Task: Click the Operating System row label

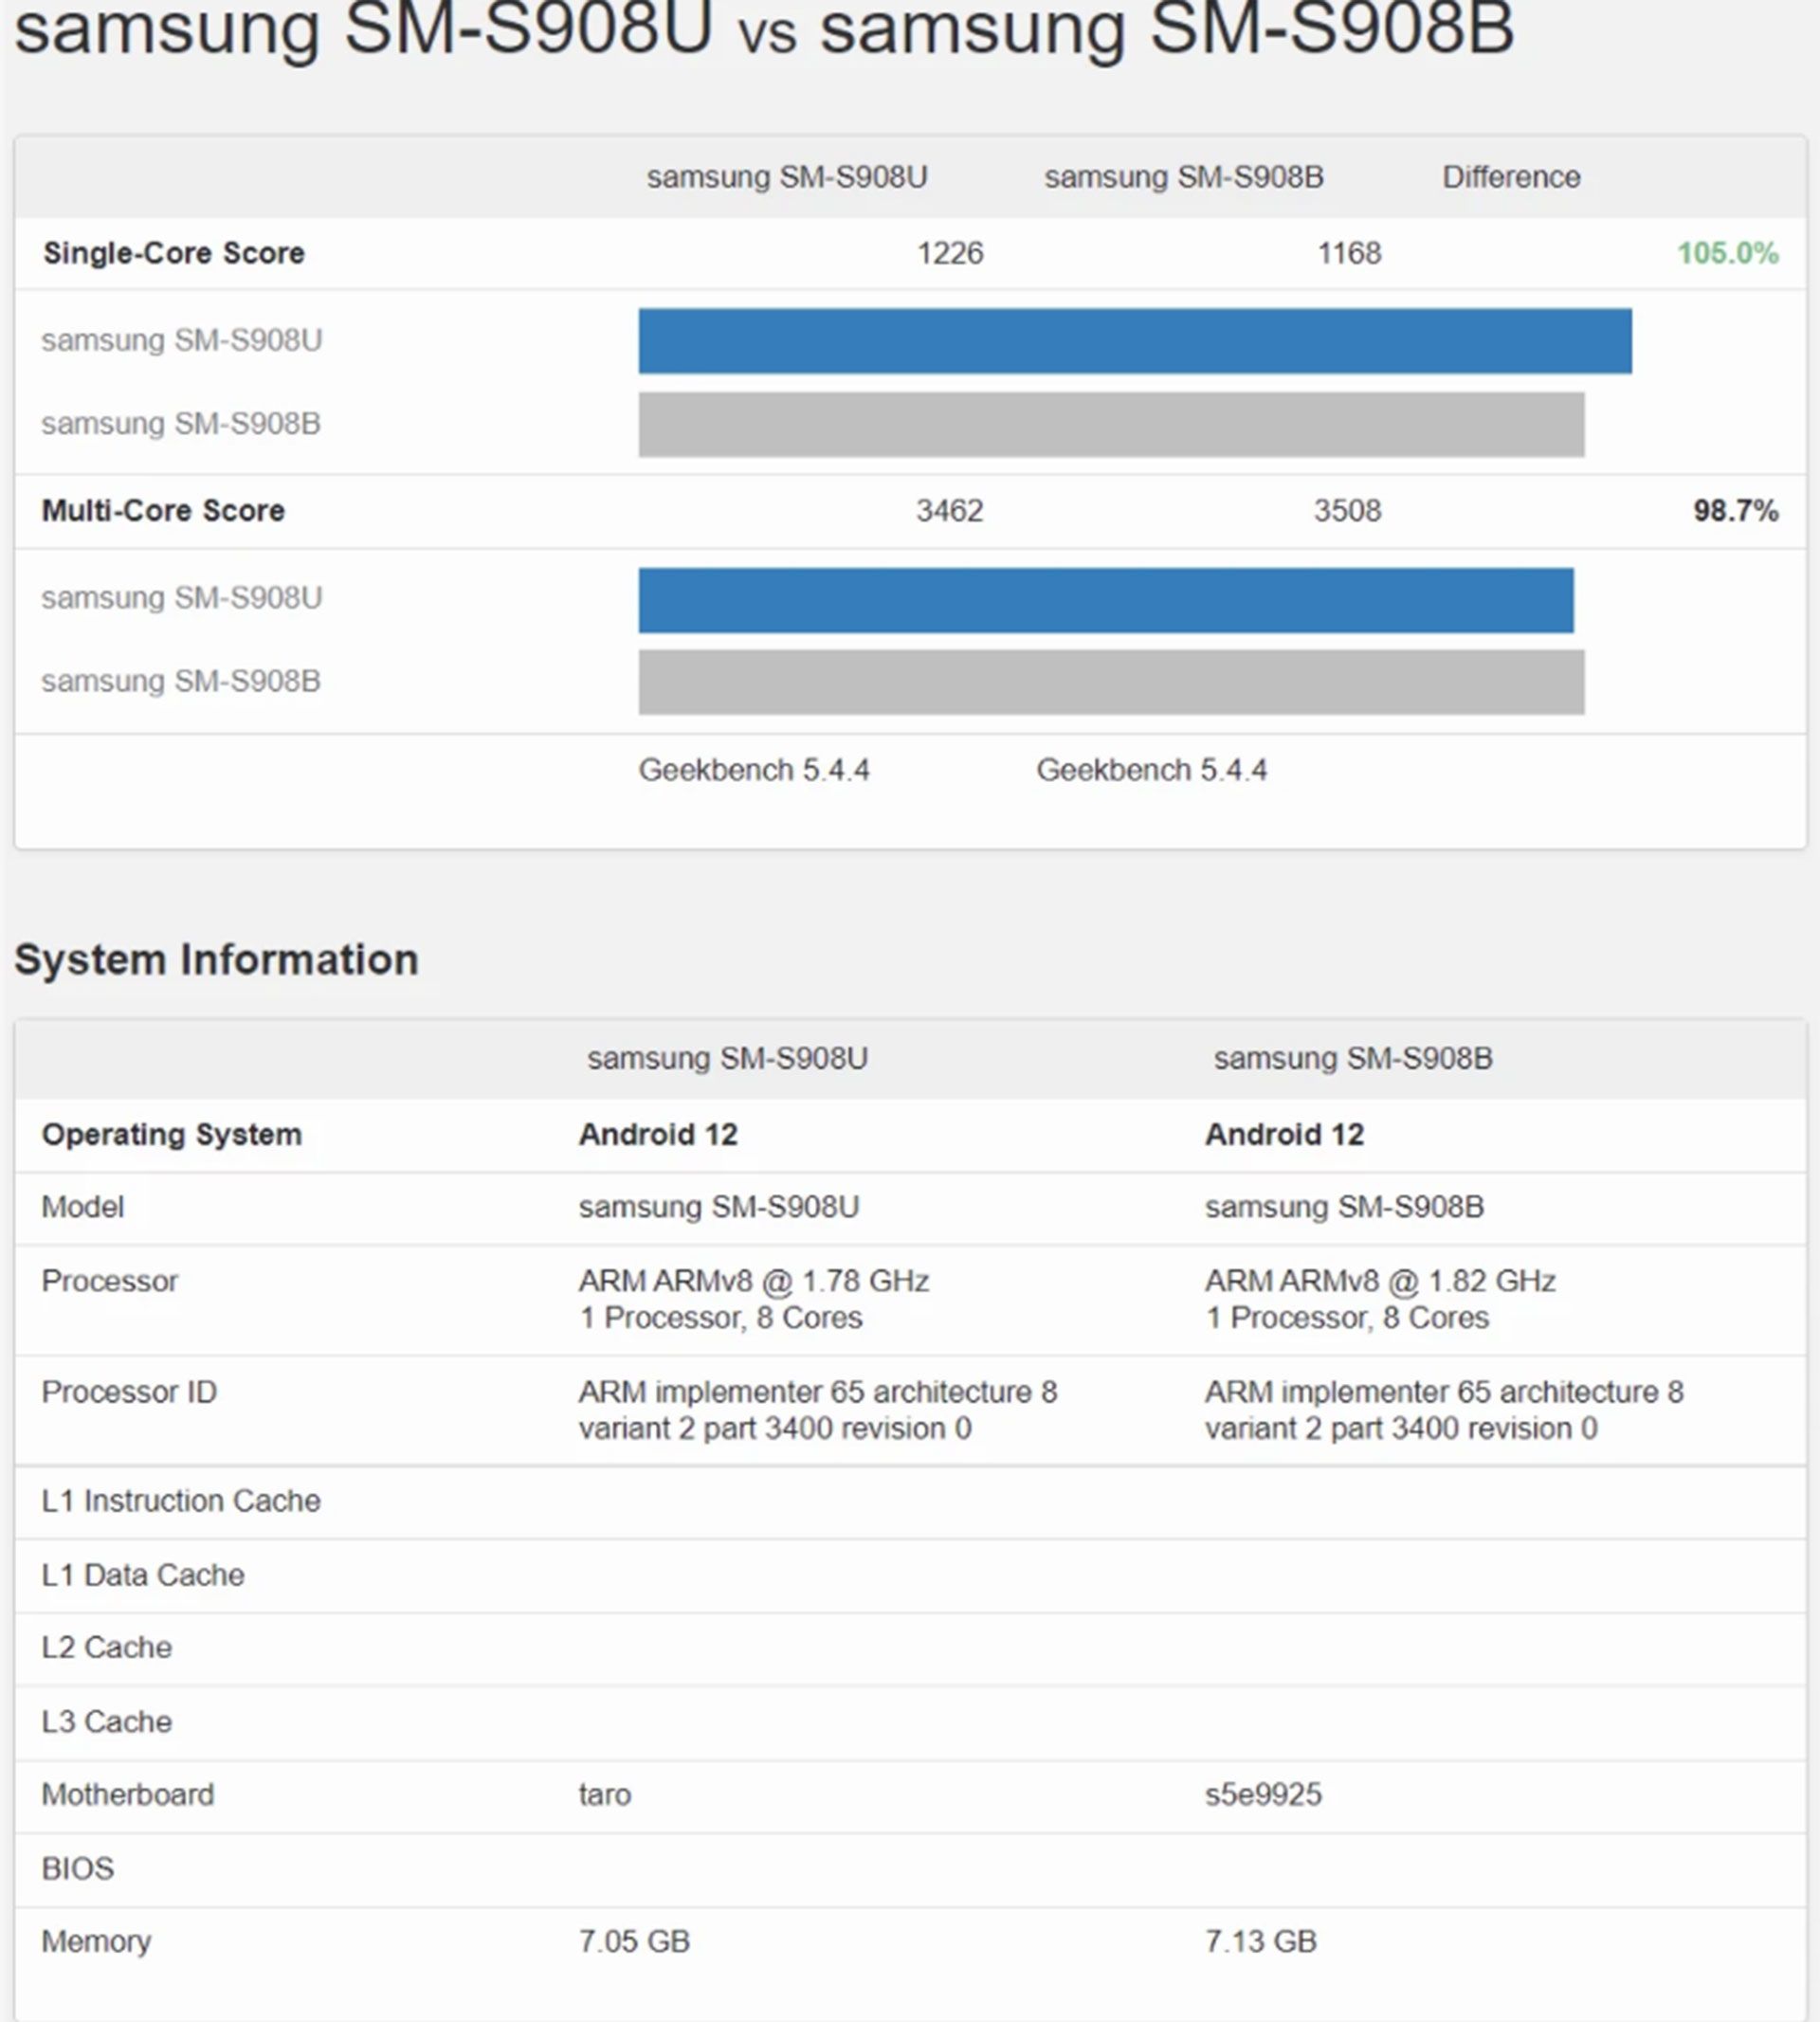Action: click(171, 1134)
